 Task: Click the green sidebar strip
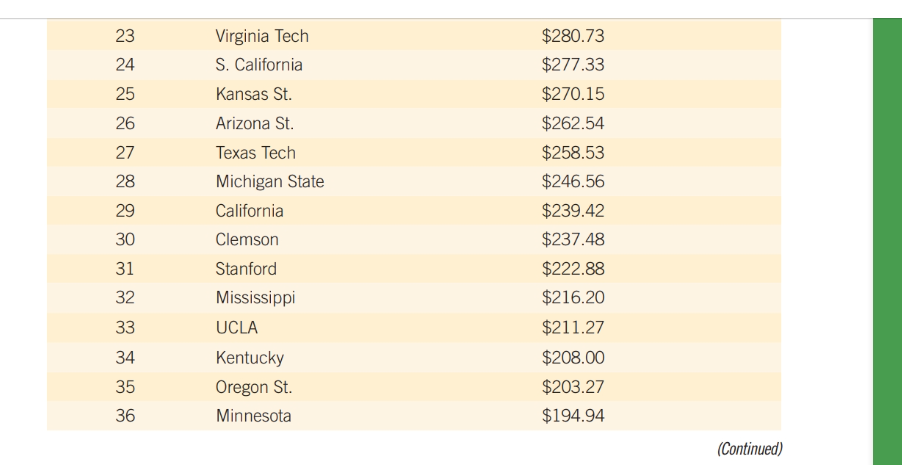tap(887, 242)
